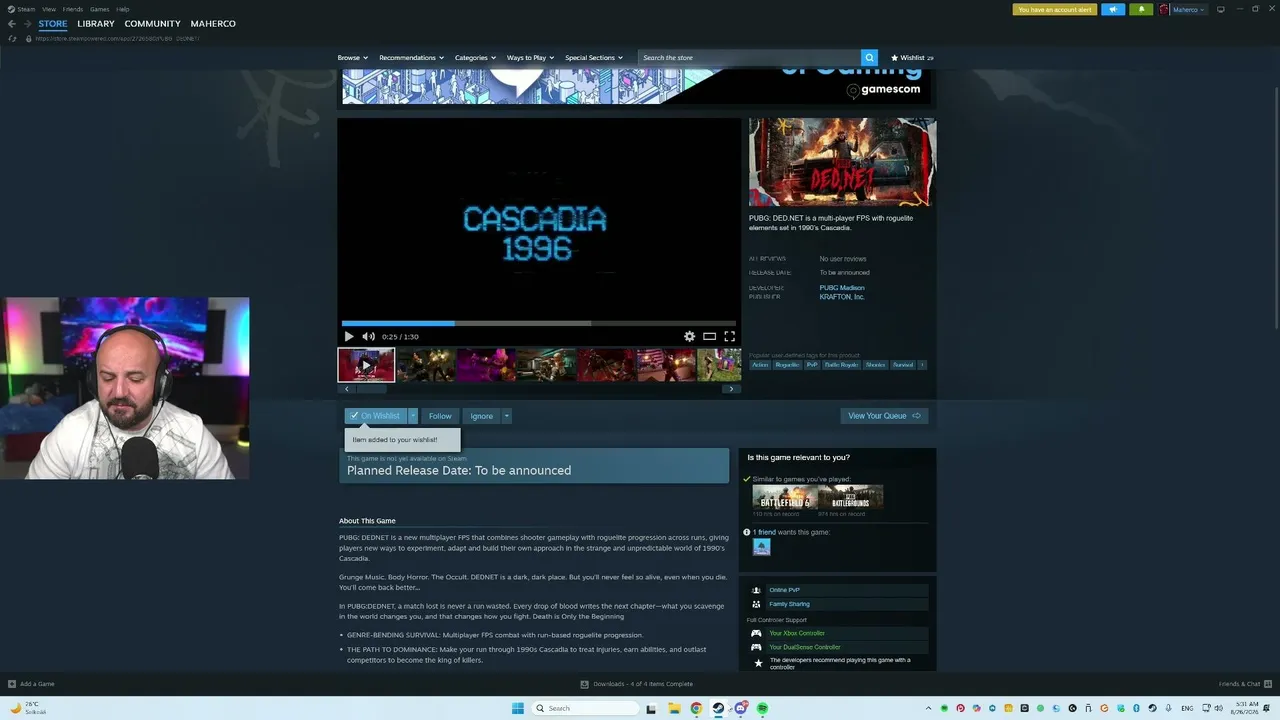Show next screenshots with right arrow
Screen dimensions: 1280x720
pyautogui.click(x=731, y=389)
